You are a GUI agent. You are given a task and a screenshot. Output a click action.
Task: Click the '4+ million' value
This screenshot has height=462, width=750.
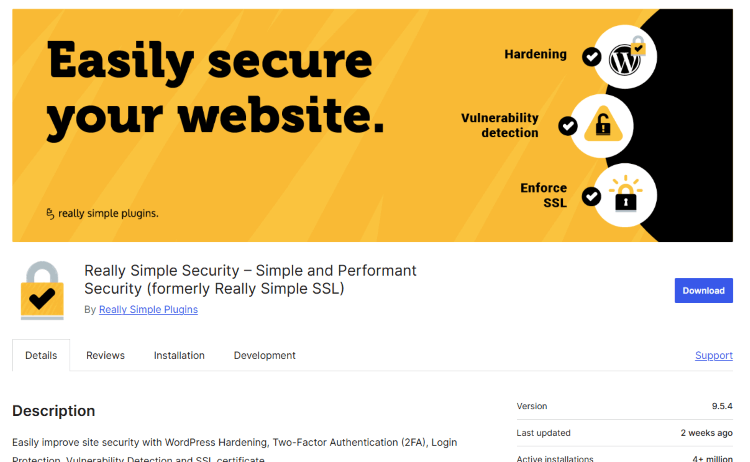pos(712,458)
